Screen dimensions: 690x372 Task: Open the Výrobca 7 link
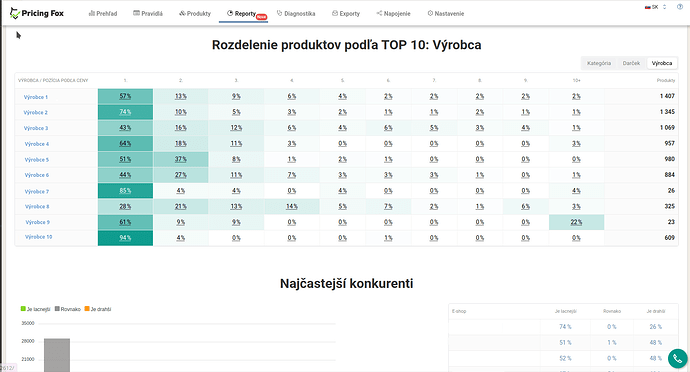[37, 192]
